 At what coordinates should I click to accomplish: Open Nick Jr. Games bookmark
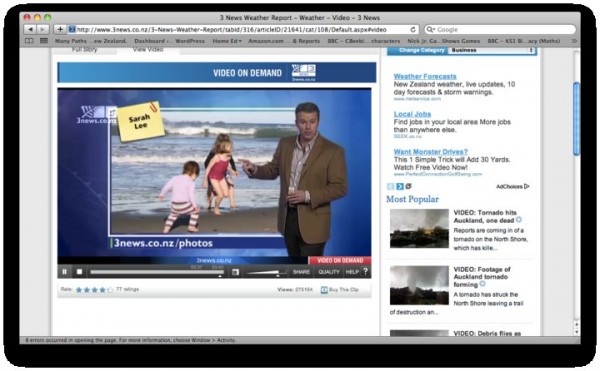[443, 41]
